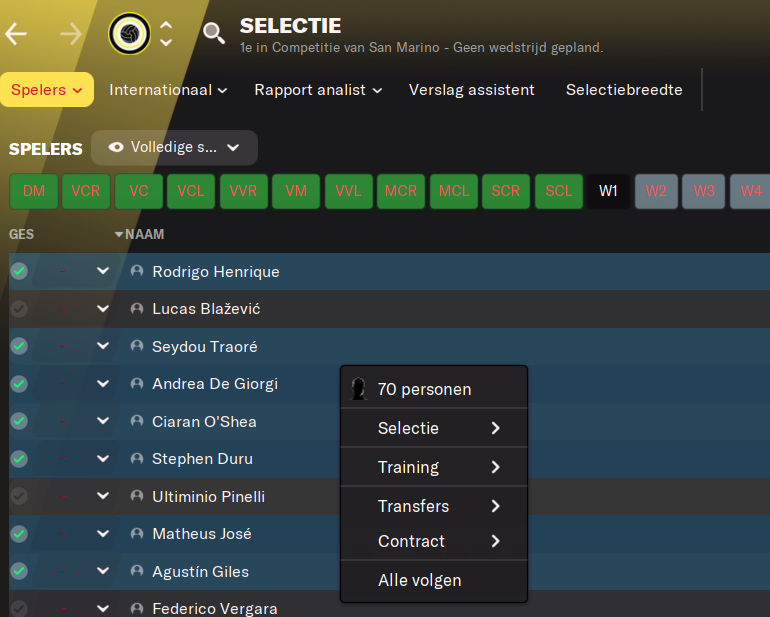The width and height of the screenshot is (770, 617).
Task: Click silhouette icon next to 70 personen
Action: [x=359, y=389]
